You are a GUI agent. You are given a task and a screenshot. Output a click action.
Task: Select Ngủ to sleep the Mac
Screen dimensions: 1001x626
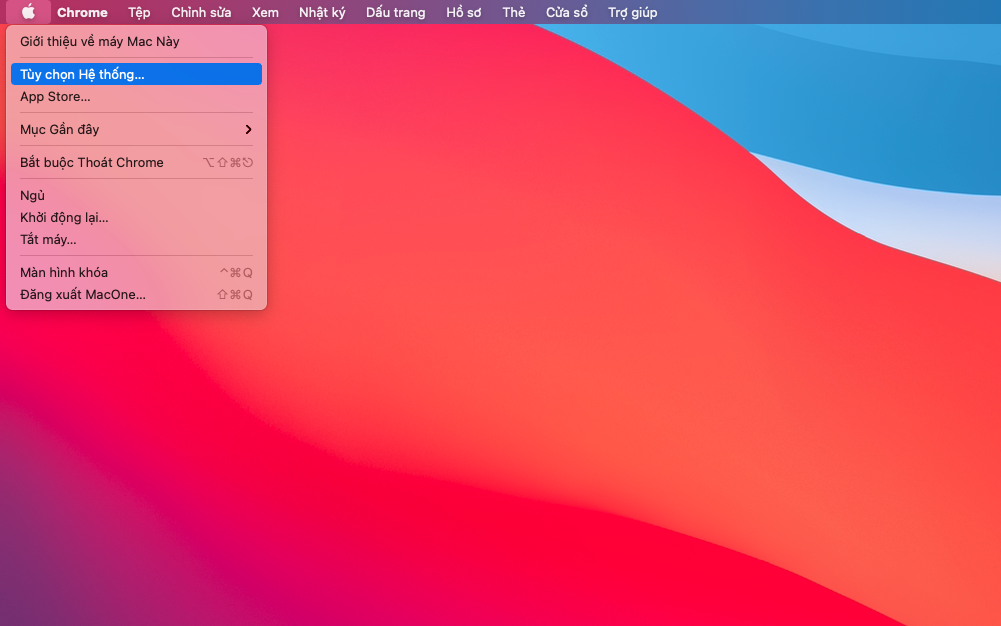[x=136, y=195]
